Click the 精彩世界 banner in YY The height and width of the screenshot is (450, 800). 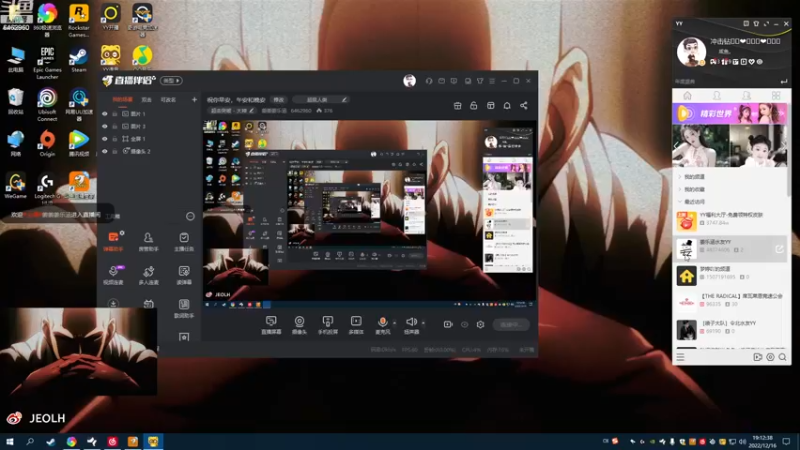pyautogui.click(x=730, y=113)
